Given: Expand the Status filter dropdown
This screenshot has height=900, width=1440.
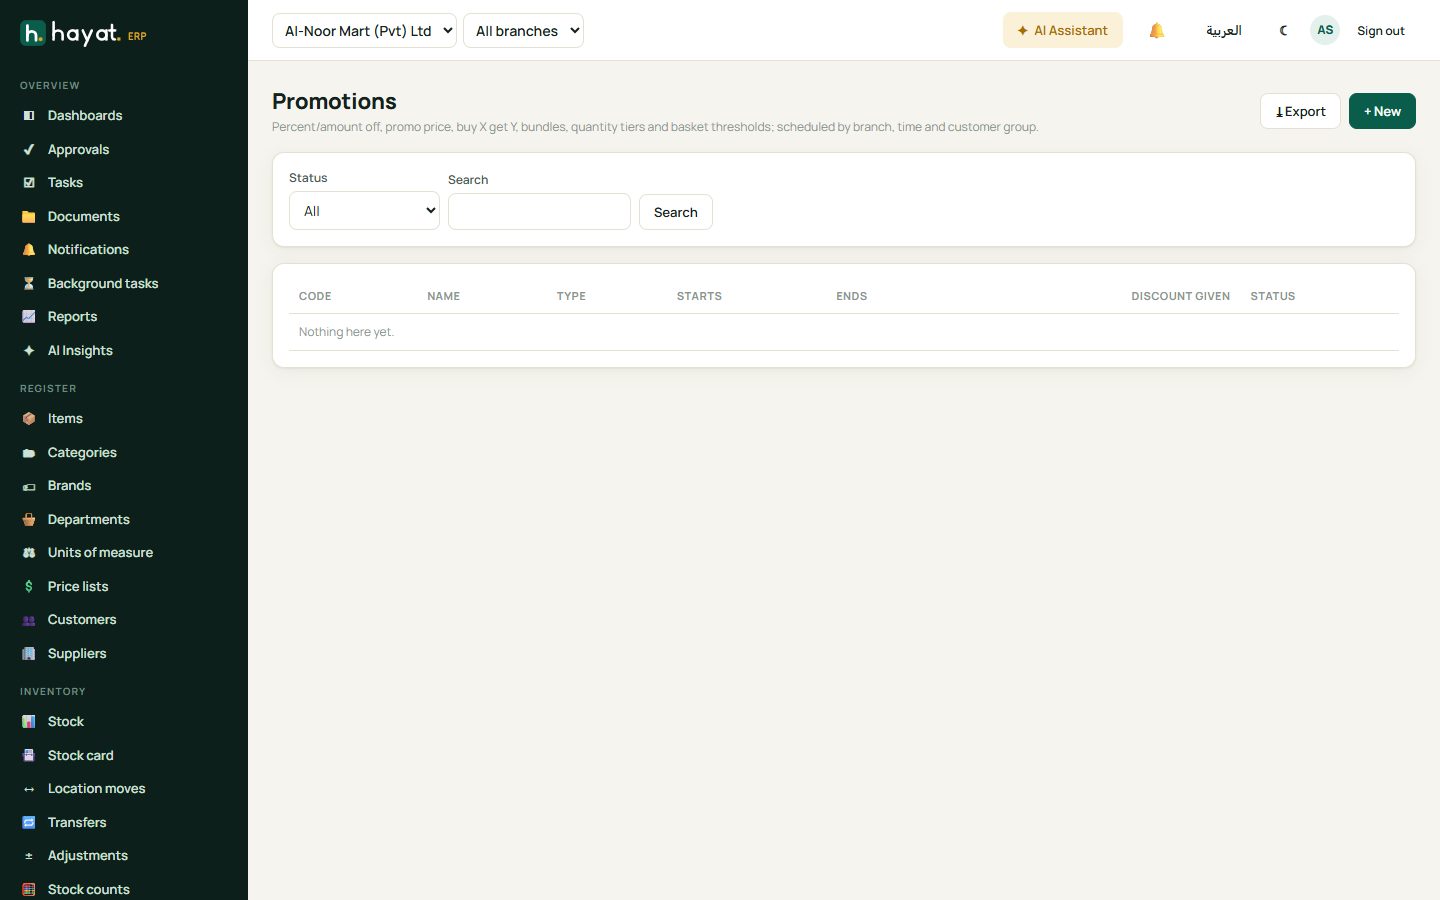Looking at the screenshot, I should [364, 211].
